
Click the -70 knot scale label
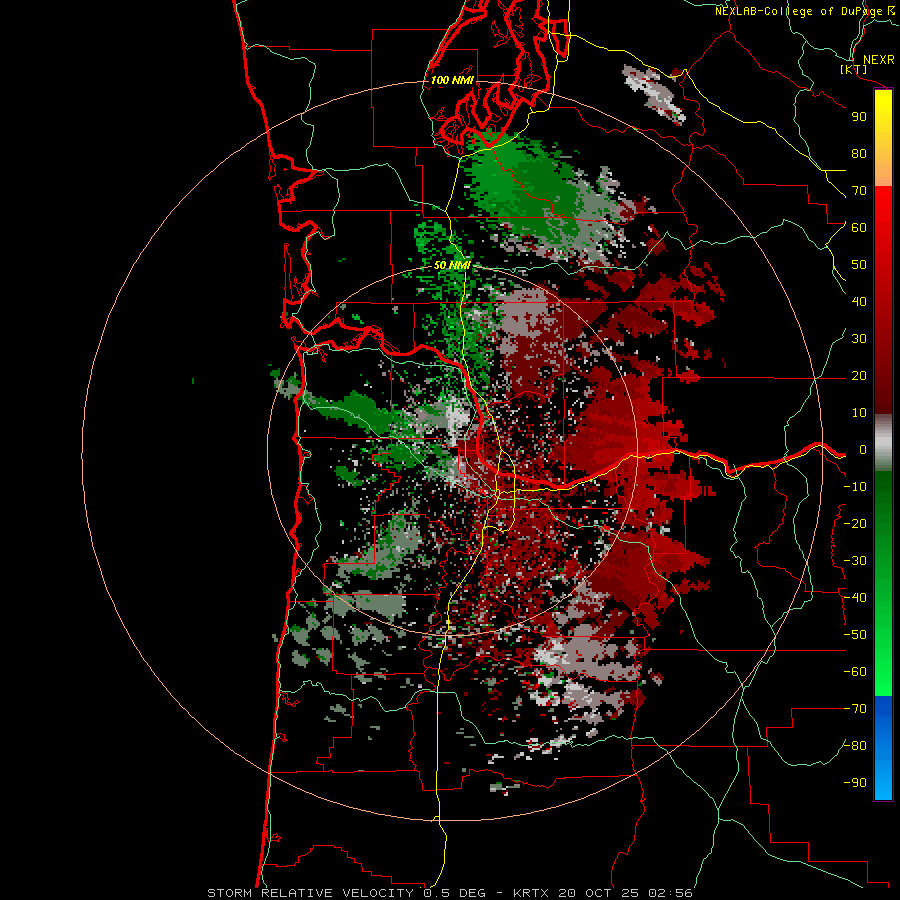tap(855, 709)
